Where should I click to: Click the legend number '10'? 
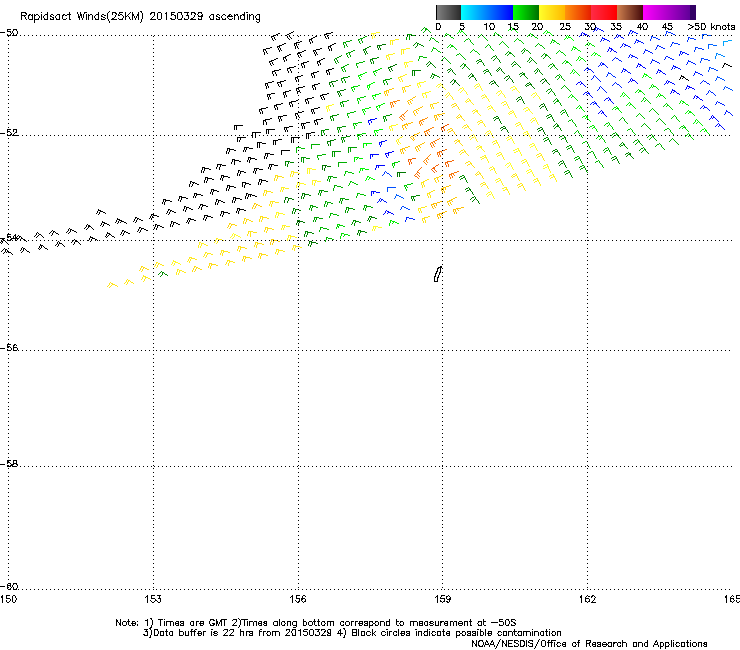click(489, 27)
